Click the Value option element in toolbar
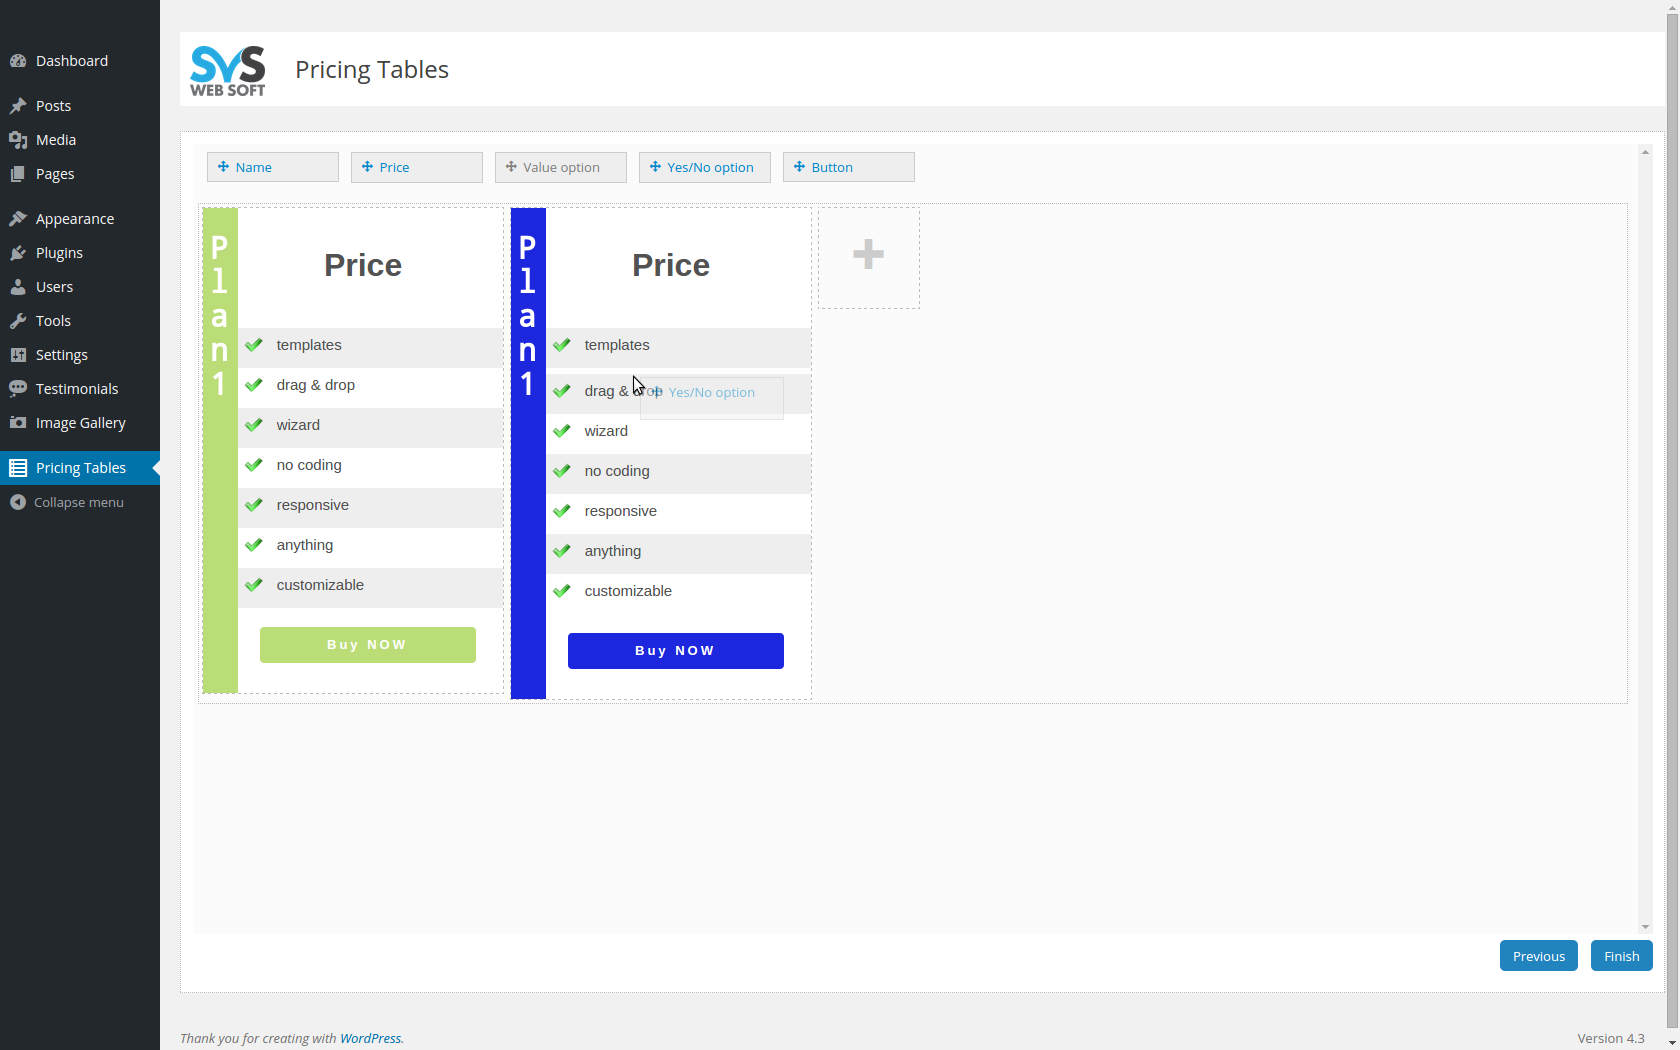The width and height of the screenshot is (1680, 1050). pyautogui.click(x=561, y=167)
